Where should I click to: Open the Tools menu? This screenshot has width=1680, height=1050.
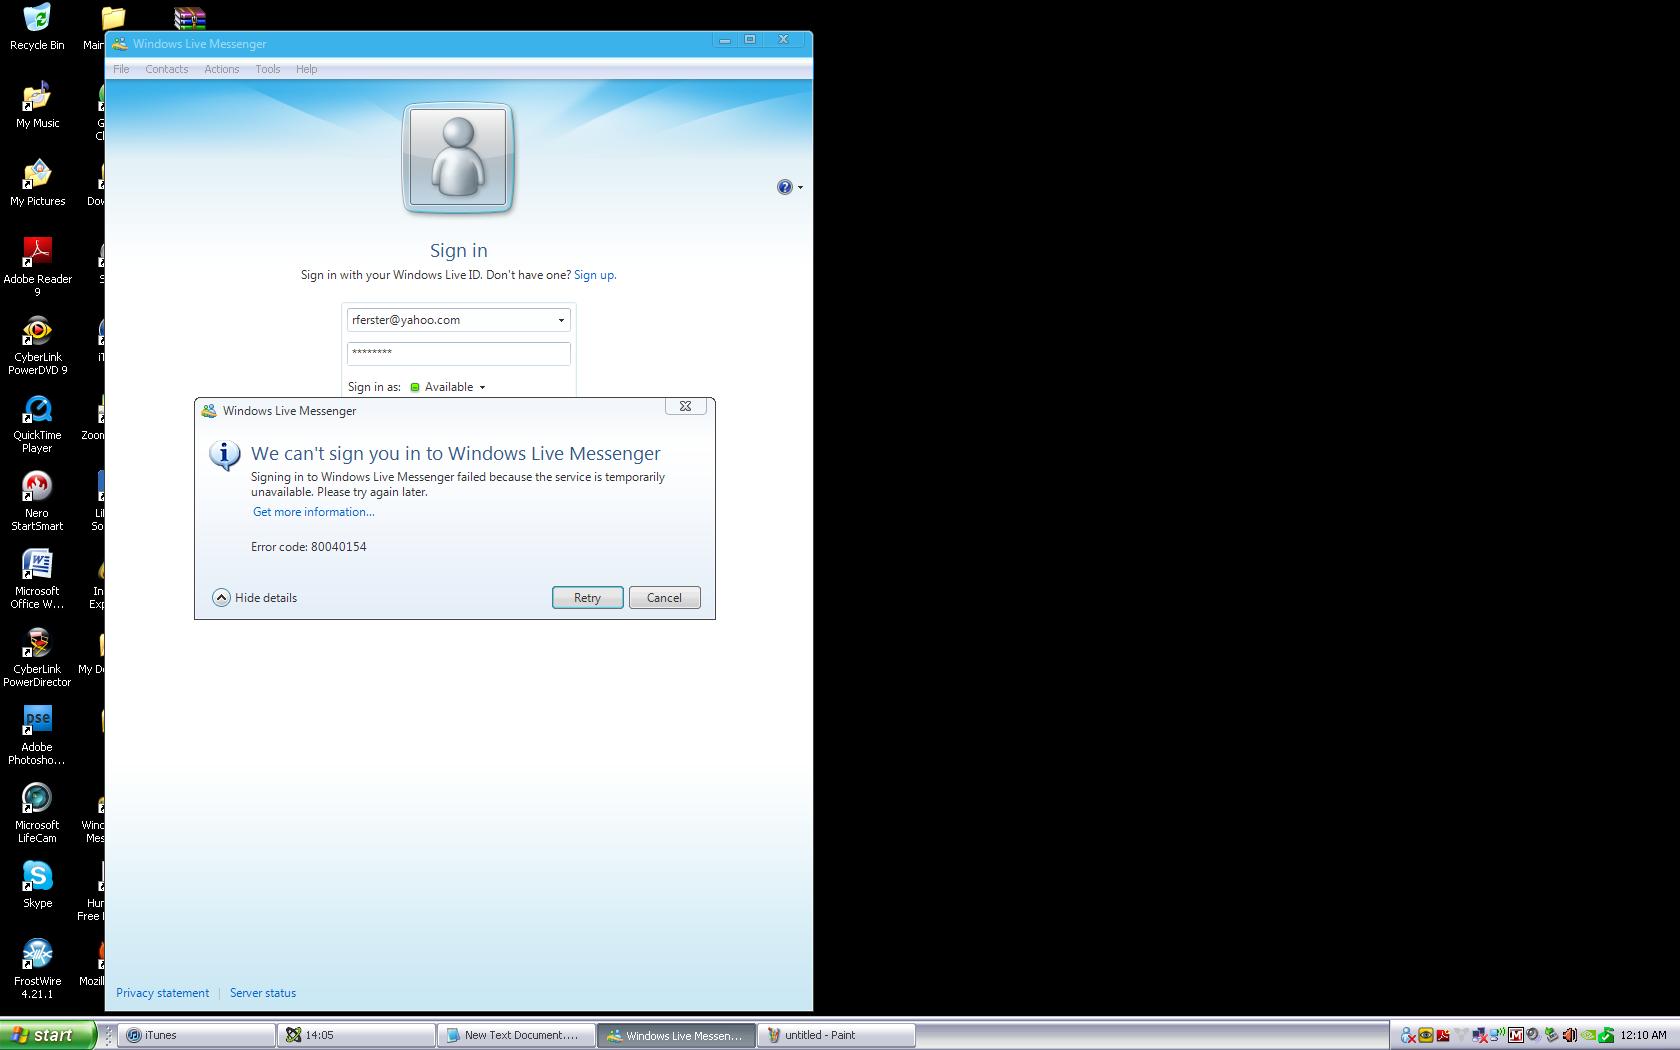coord(267,69)
